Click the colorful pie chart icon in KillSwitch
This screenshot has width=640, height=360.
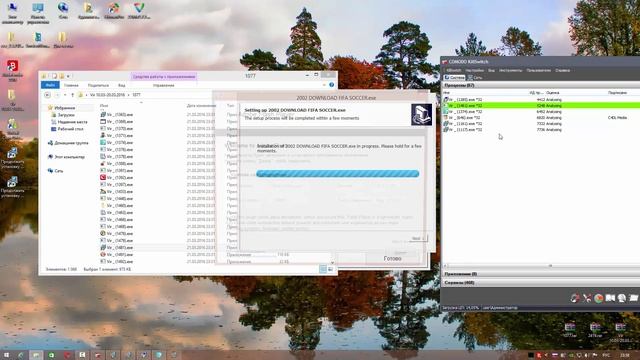[x=599, y=298]
